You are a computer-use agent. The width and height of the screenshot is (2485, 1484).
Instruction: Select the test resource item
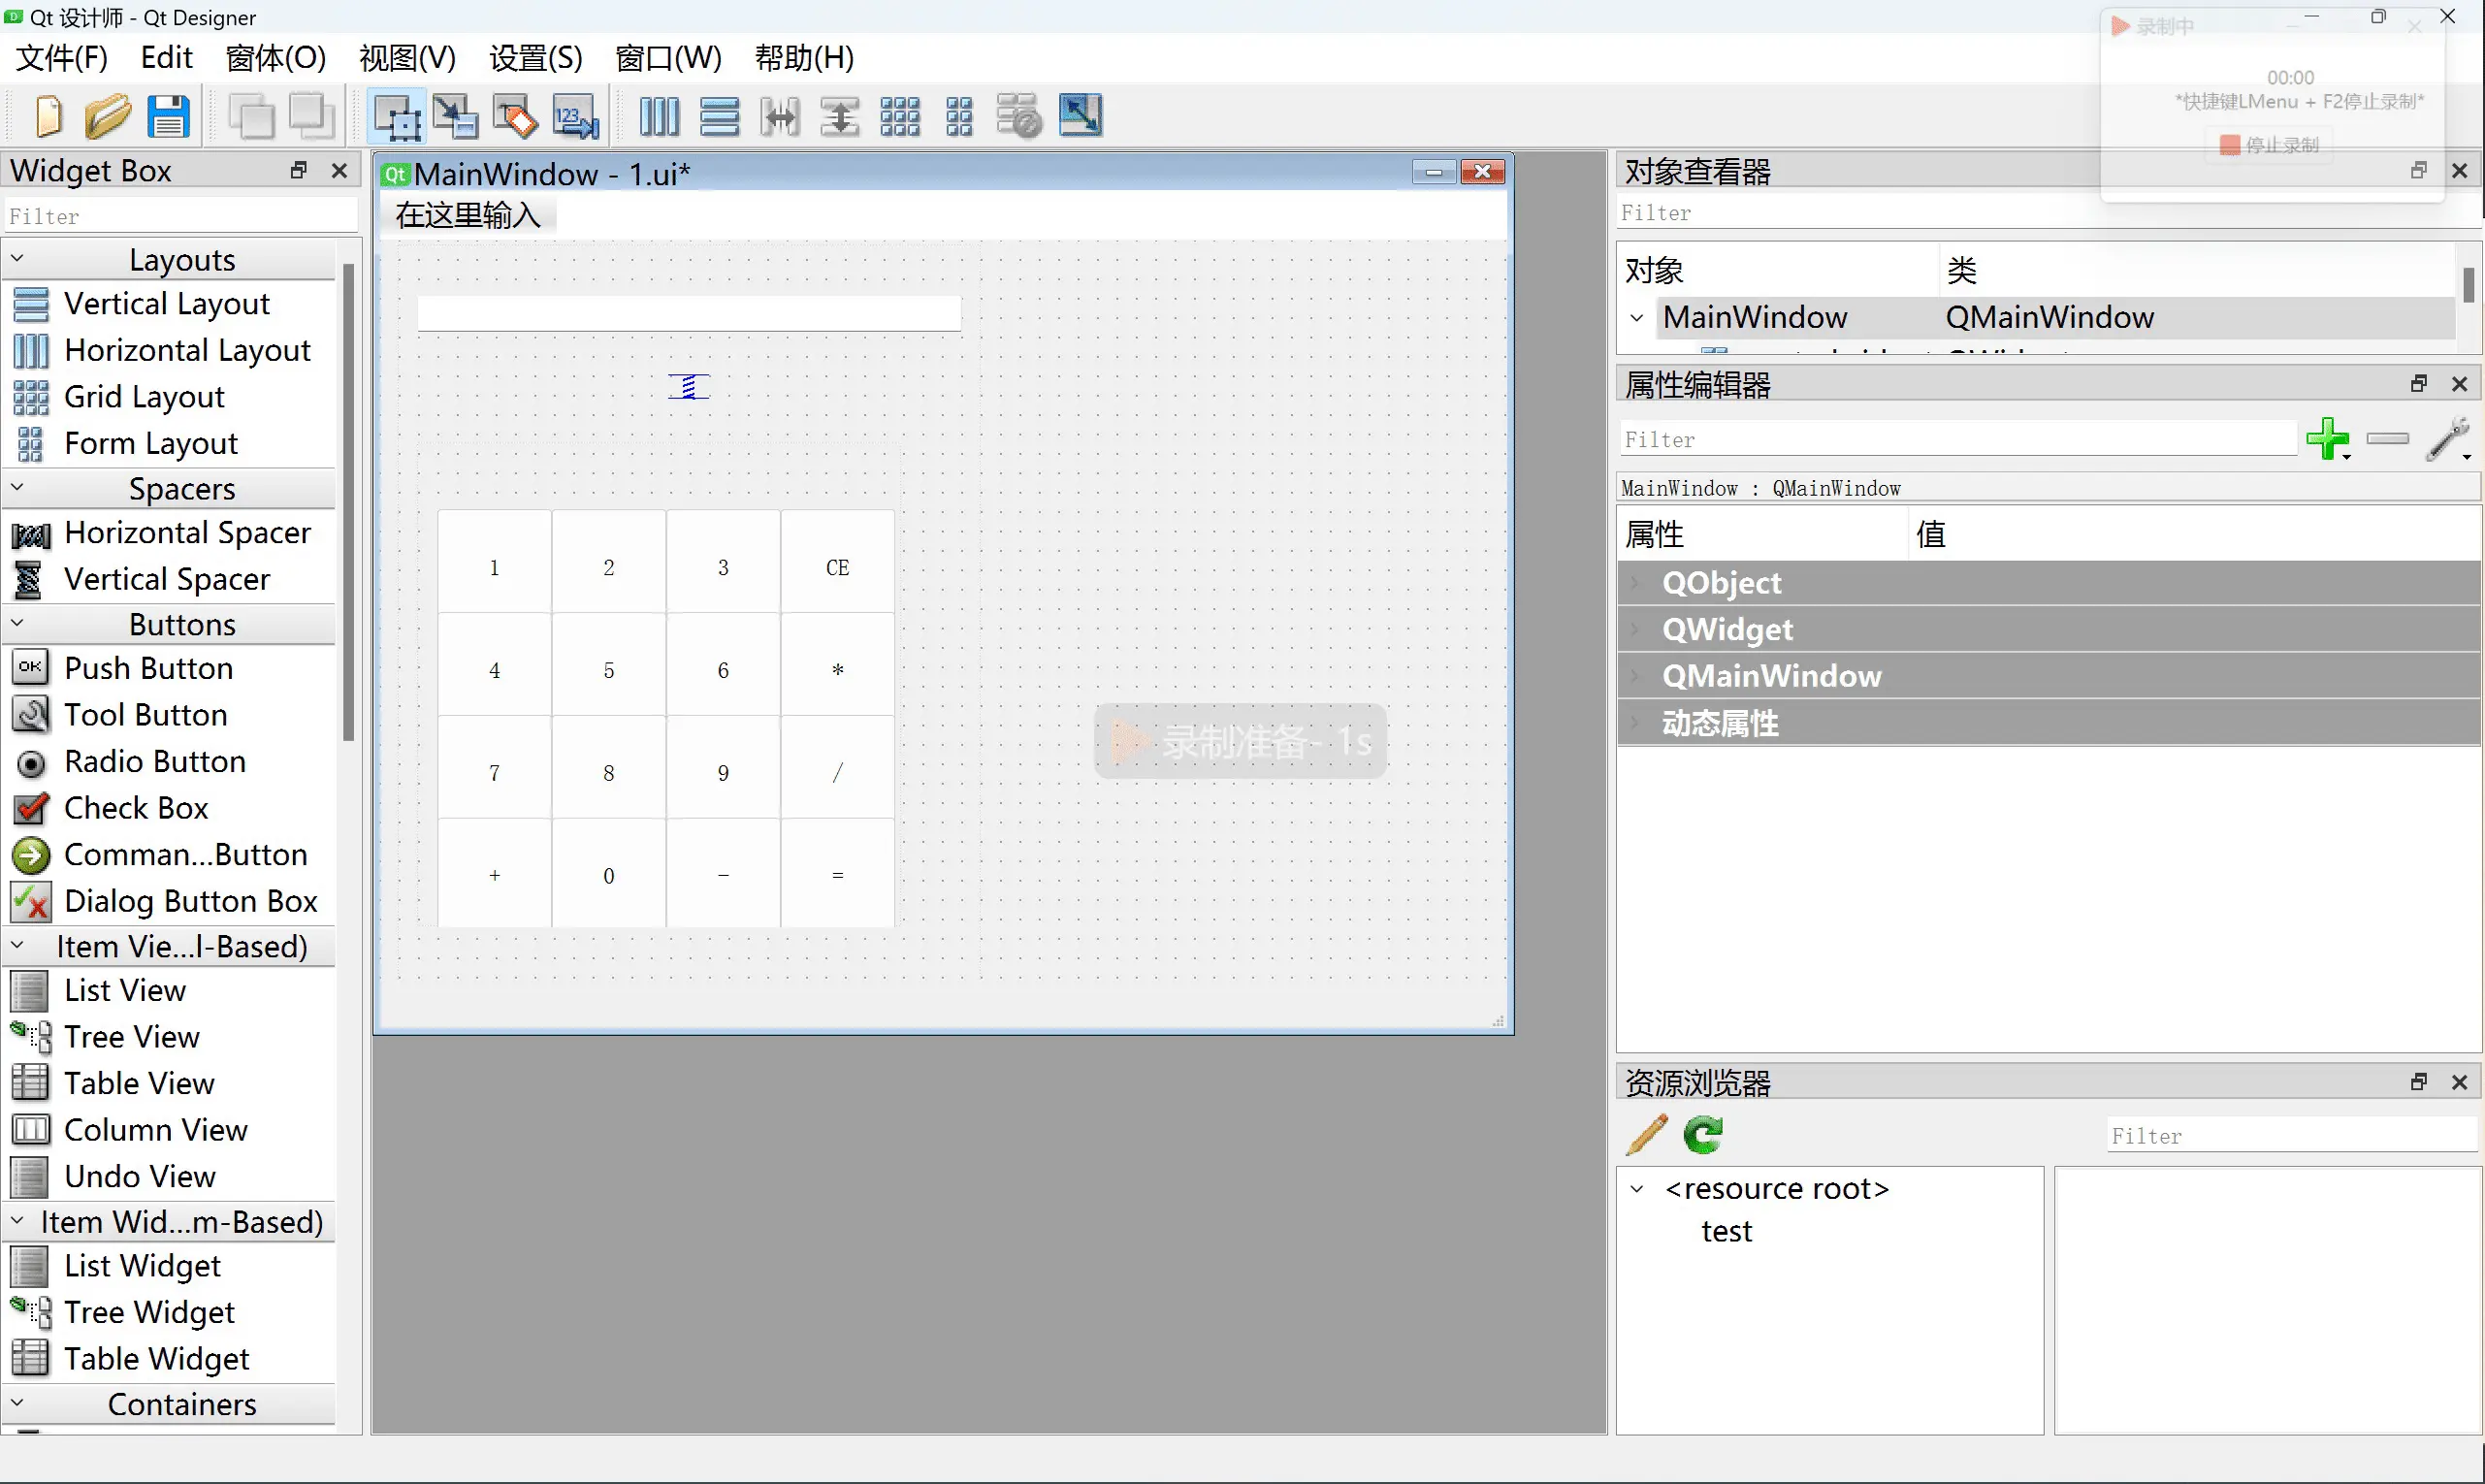tap(1726, 1231)
